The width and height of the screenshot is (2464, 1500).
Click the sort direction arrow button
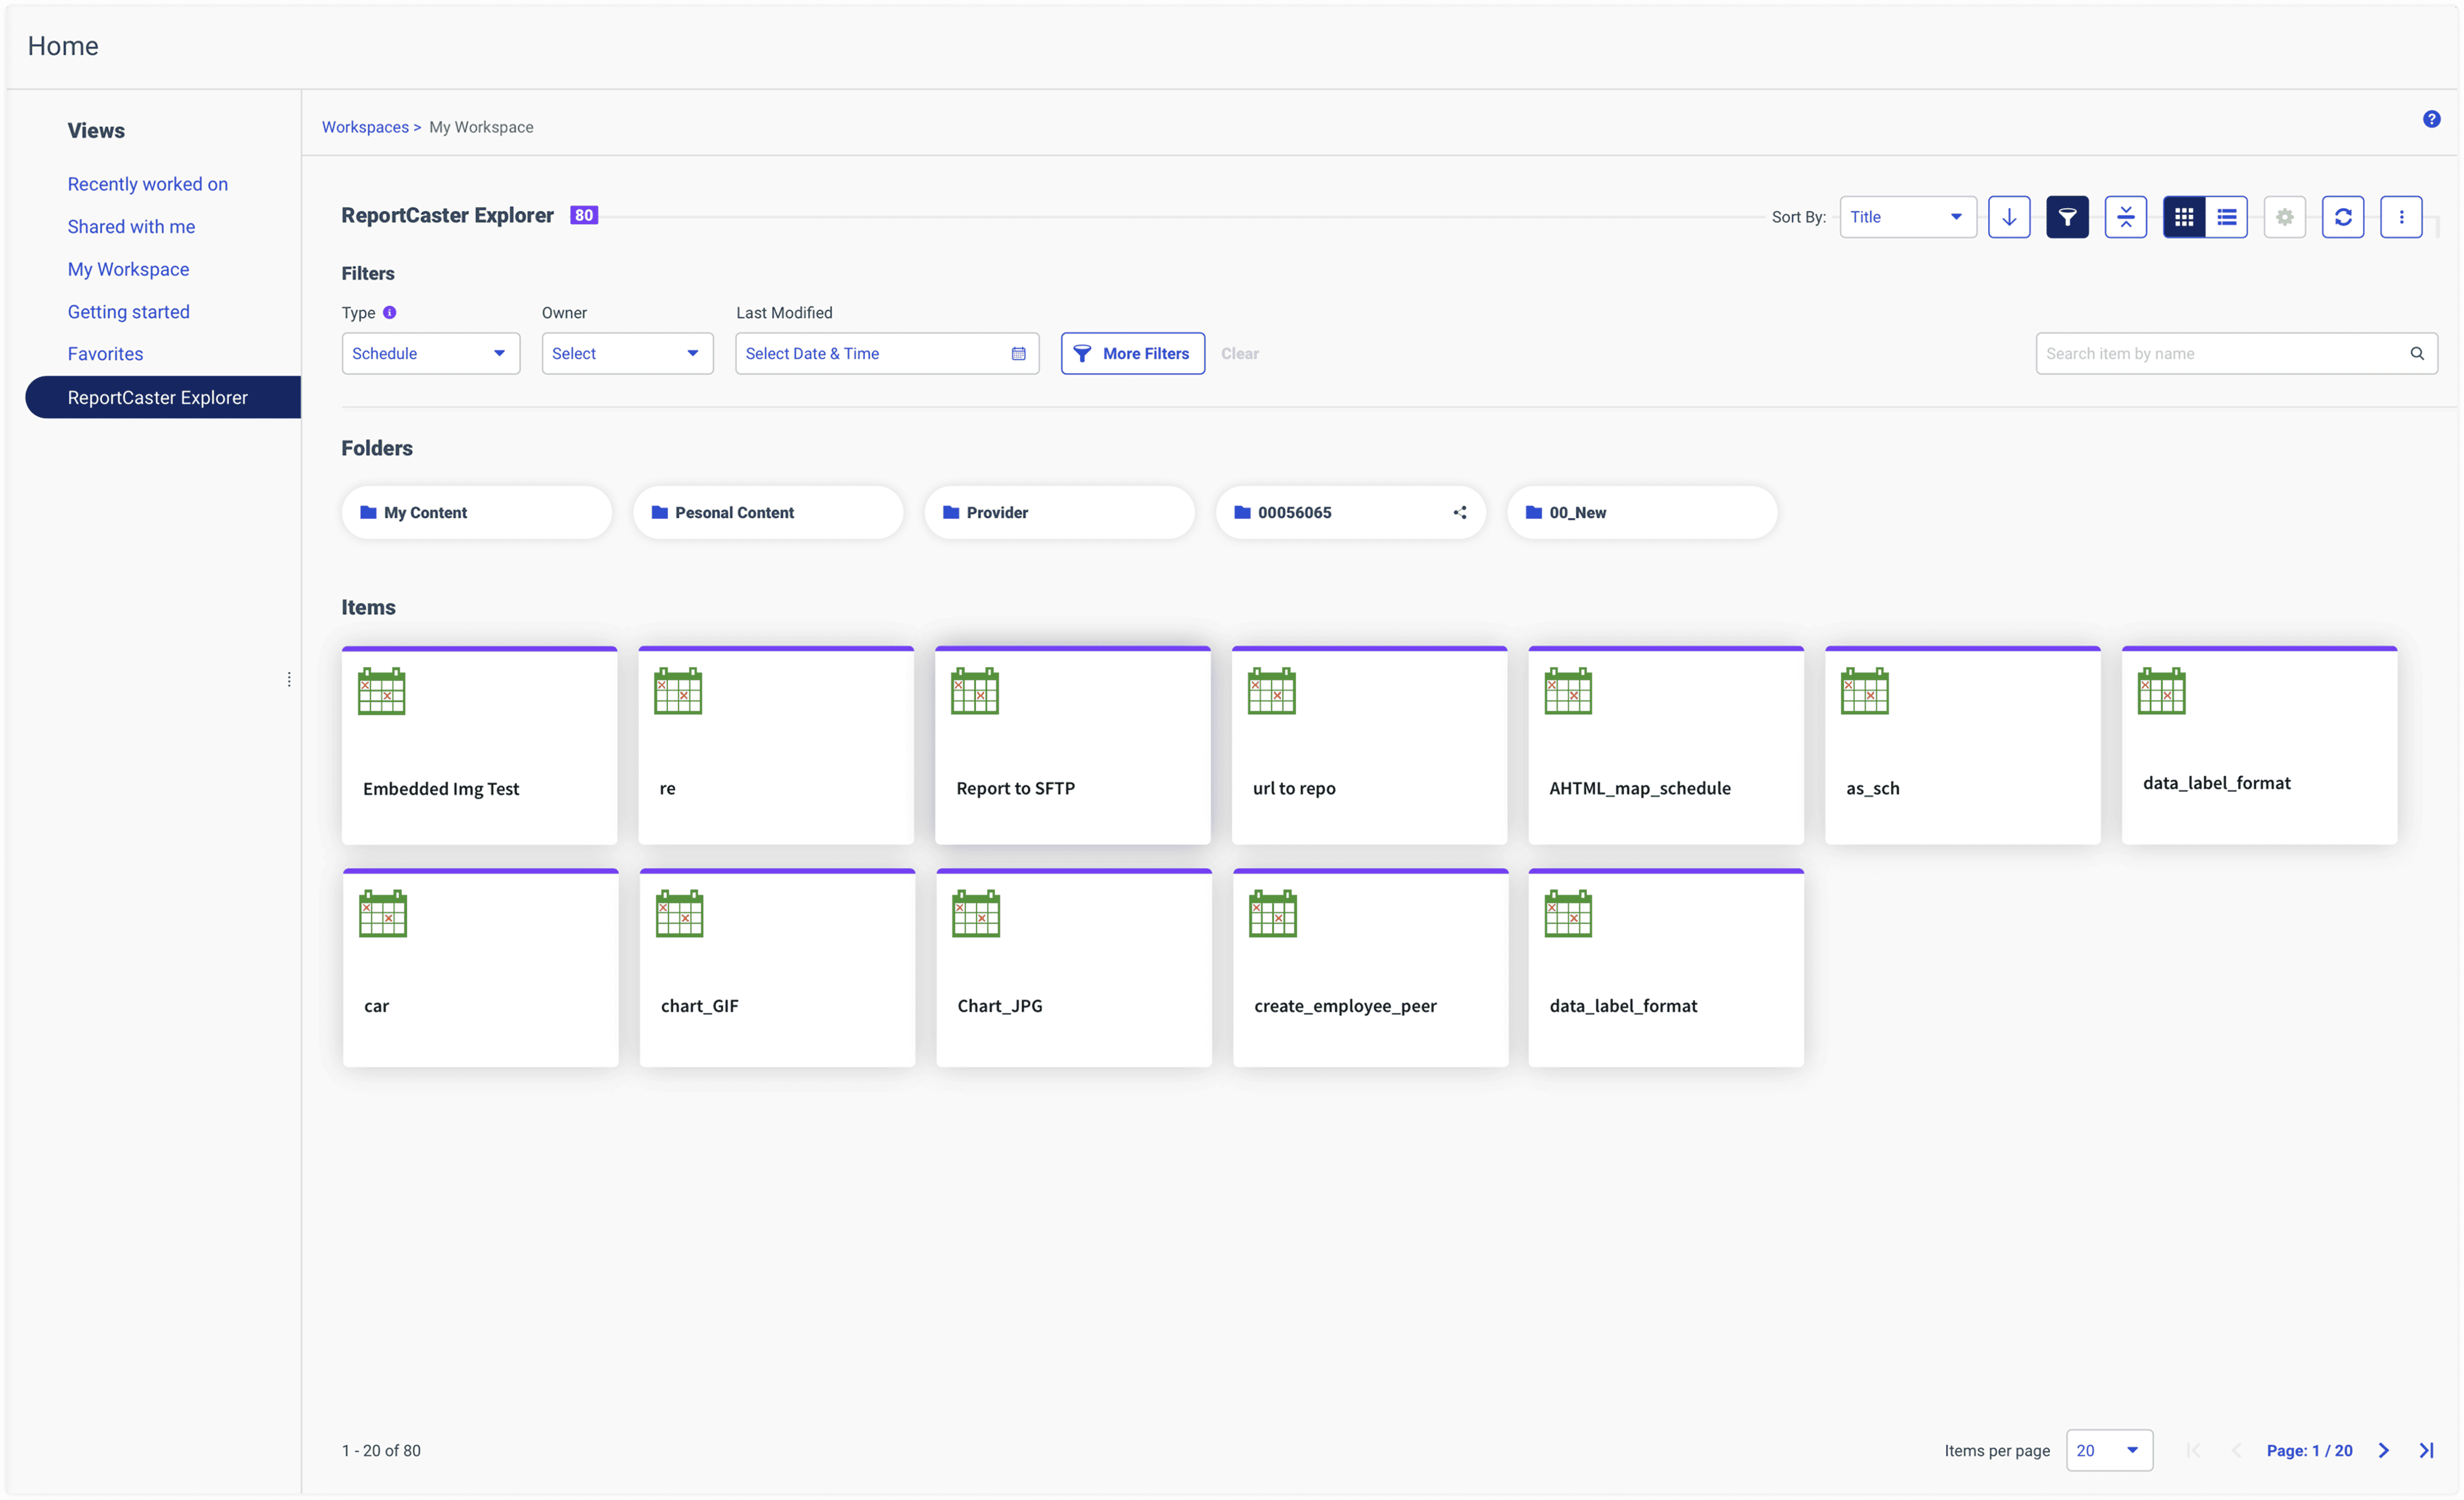pyautogui.click(x=2008, y=217)
